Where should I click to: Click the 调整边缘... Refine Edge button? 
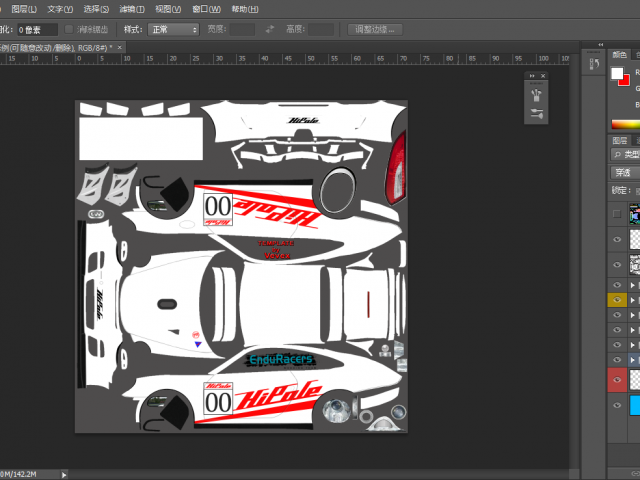click(x=375, y=29)
